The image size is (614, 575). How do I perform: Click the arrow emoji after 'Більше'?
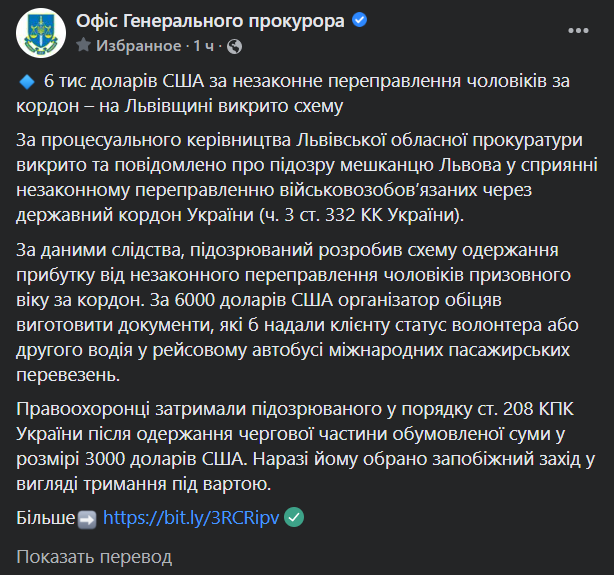(87, 518)
